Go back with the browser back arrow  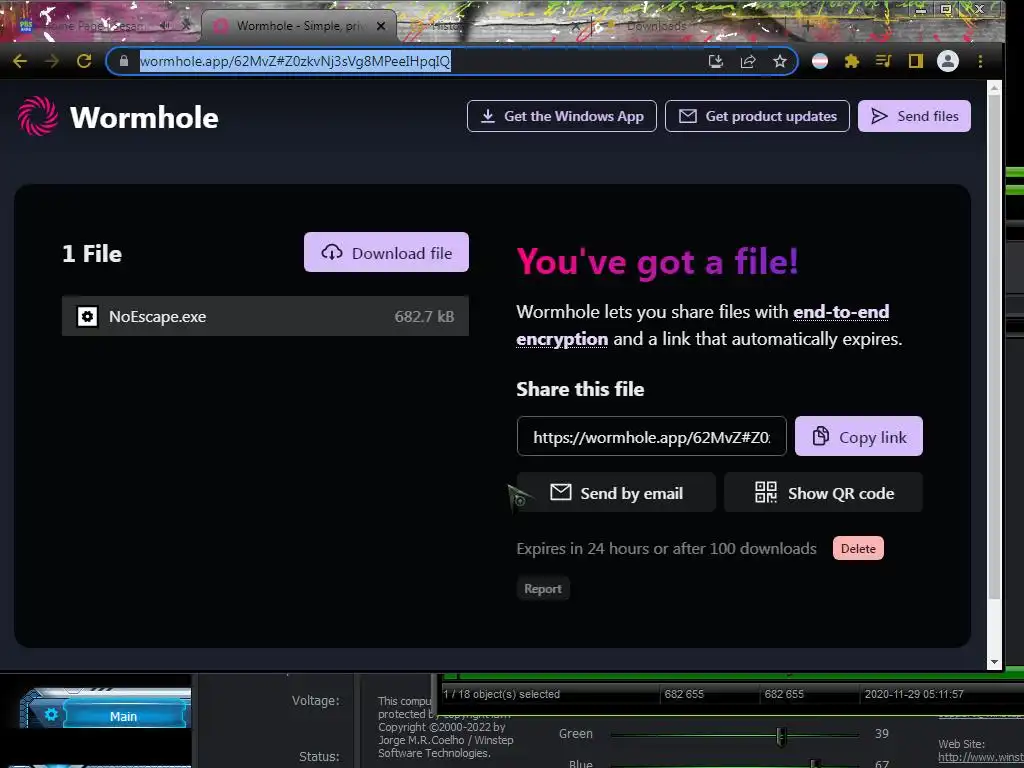coord(20,61)
